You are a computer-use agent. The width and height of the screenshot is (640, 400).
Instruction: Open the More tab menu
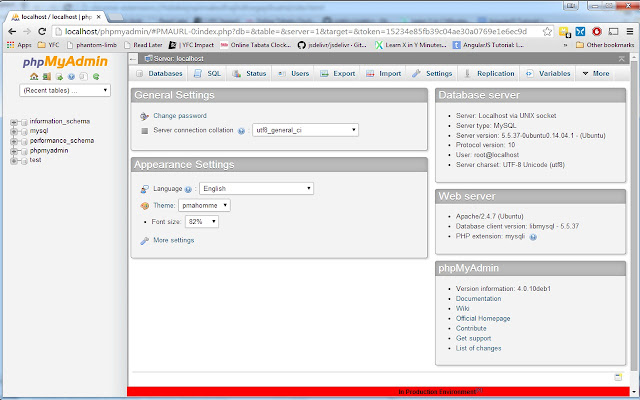[x=596, y=73]
